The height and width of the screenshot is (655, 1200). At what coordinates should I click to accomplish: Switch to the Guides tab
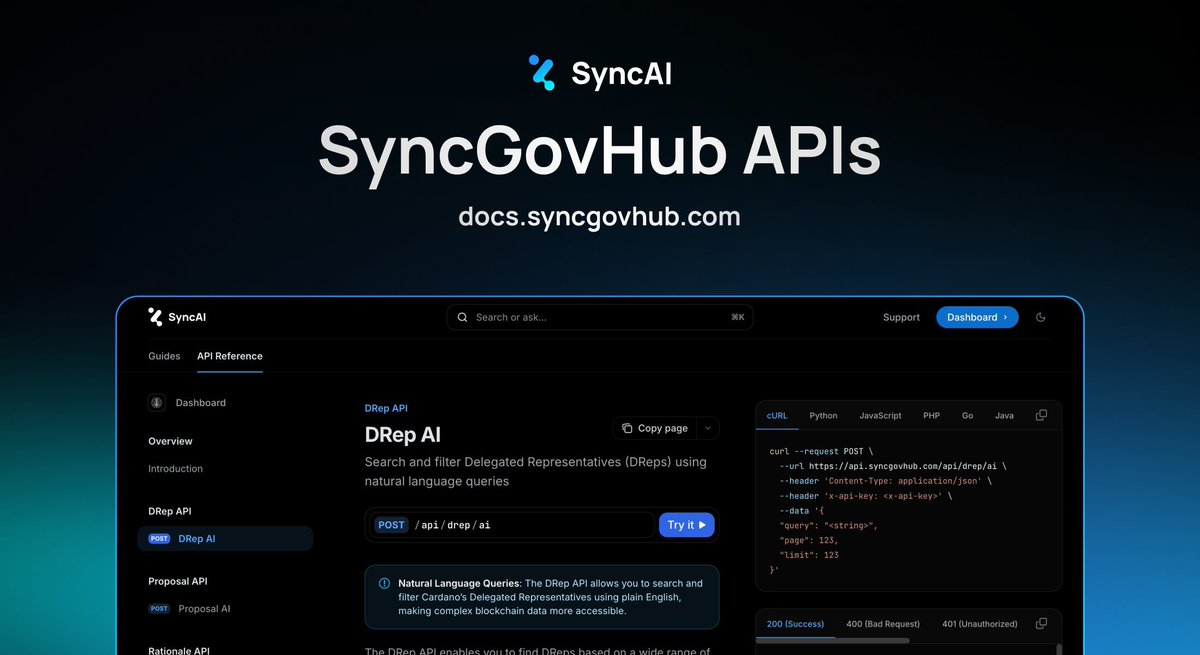coord(164,356)
